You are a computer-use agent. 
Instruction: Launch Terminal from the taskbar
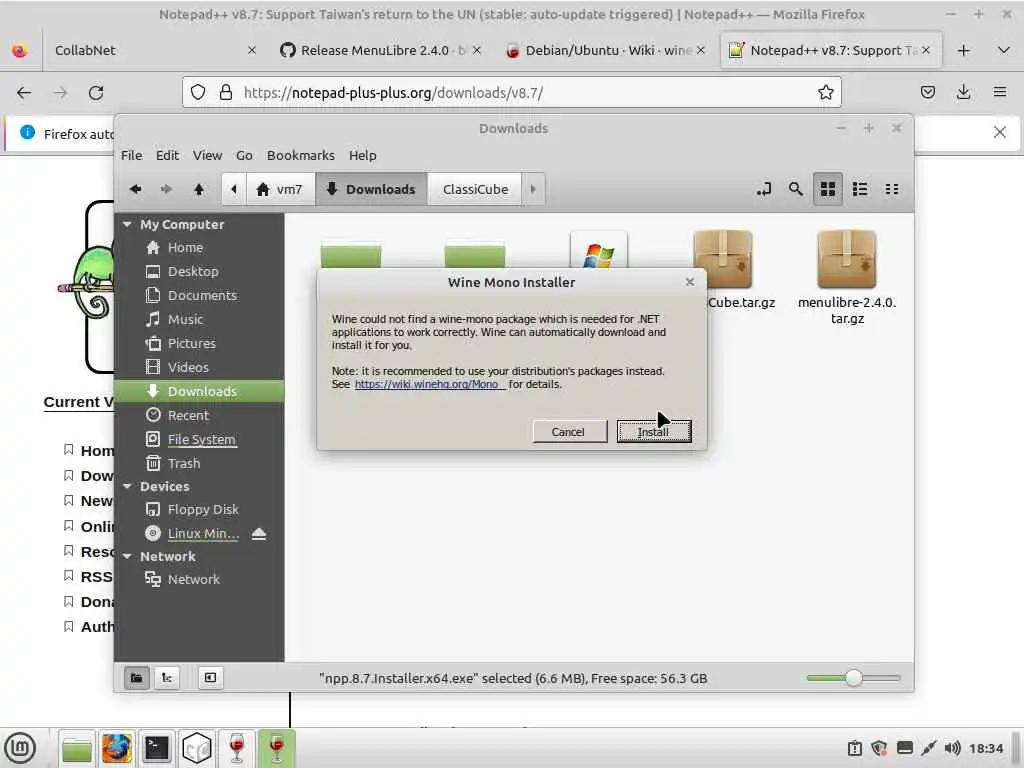pos(157,748)
